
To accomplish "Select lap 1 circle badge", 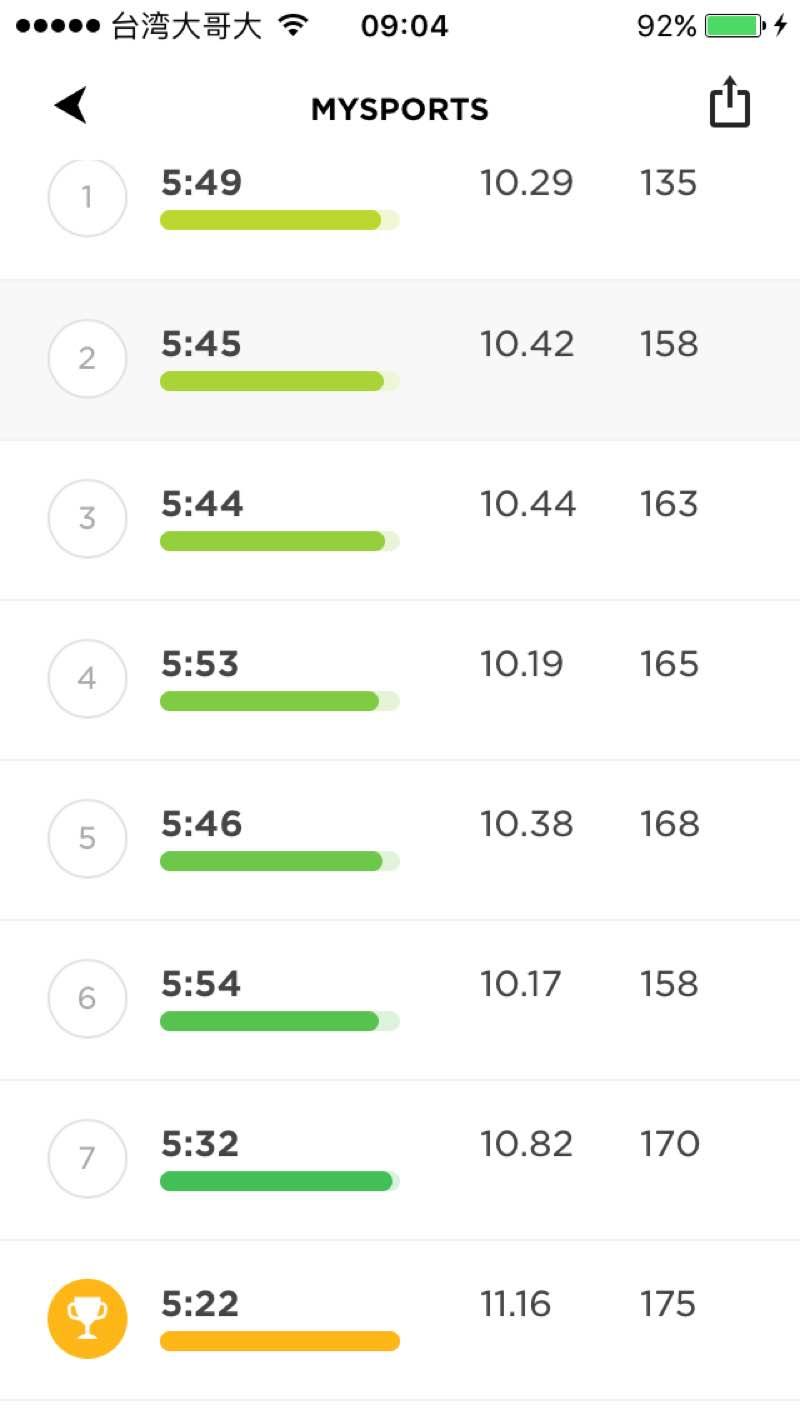I will [87, 198].
